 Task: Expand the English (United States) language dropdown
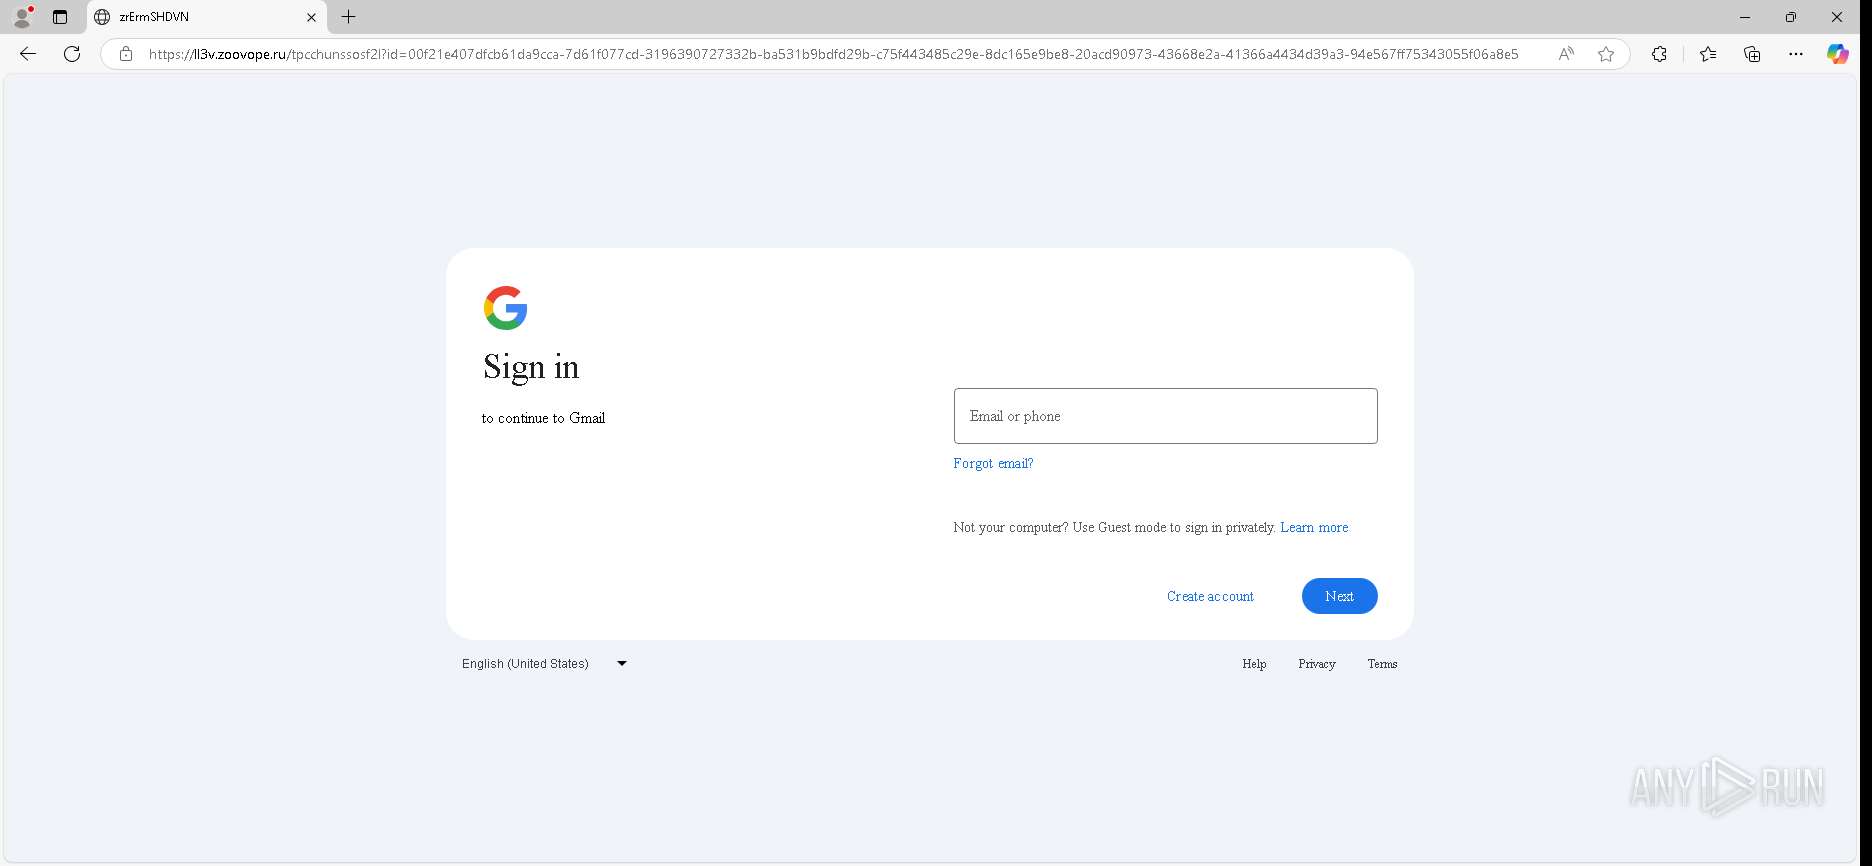coord(545,663)
